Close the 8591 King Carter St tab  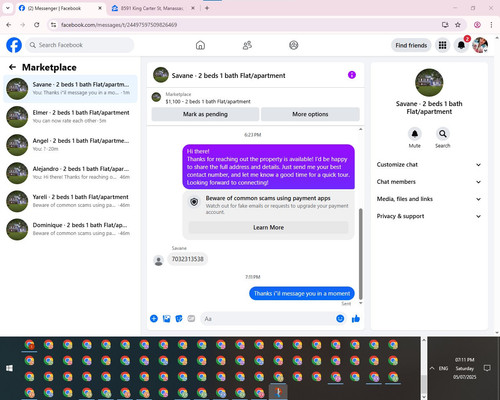[x=193, y=8]
